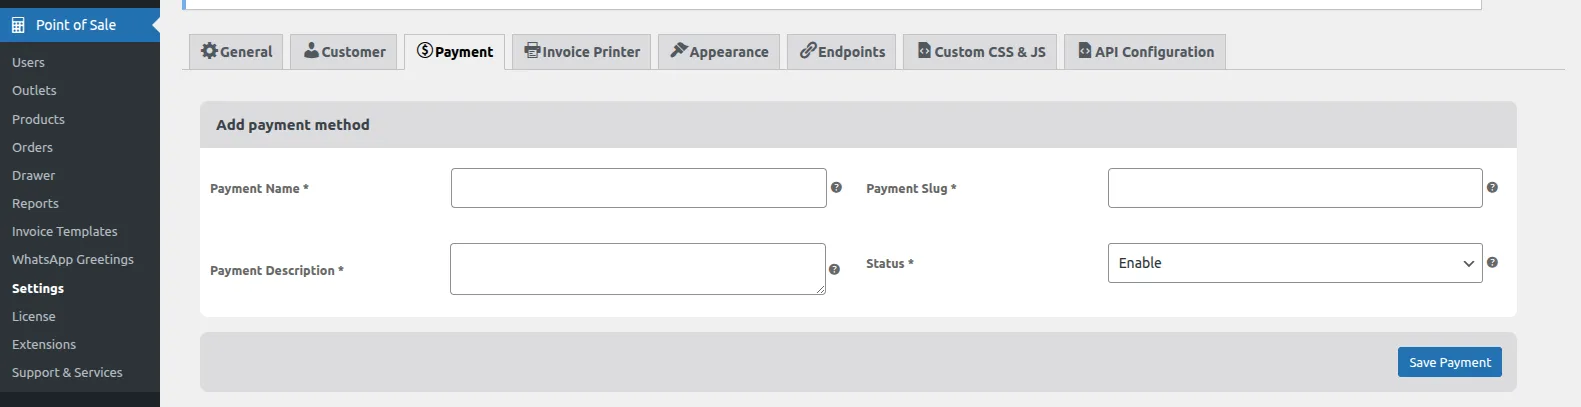This screenshot has height=407, width=1581.
Task: Focus the Payment Name input field
Action: coord(638,188)
